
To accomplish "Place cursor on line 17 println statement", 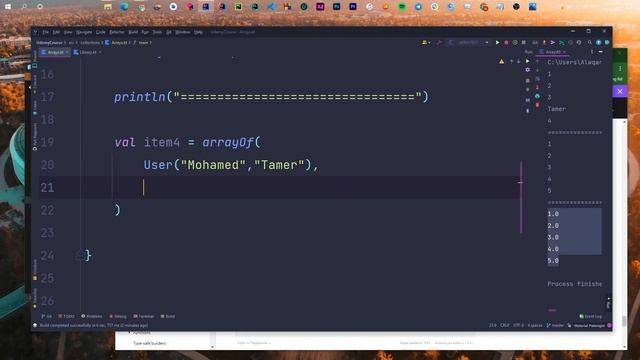I will [271, 97].
